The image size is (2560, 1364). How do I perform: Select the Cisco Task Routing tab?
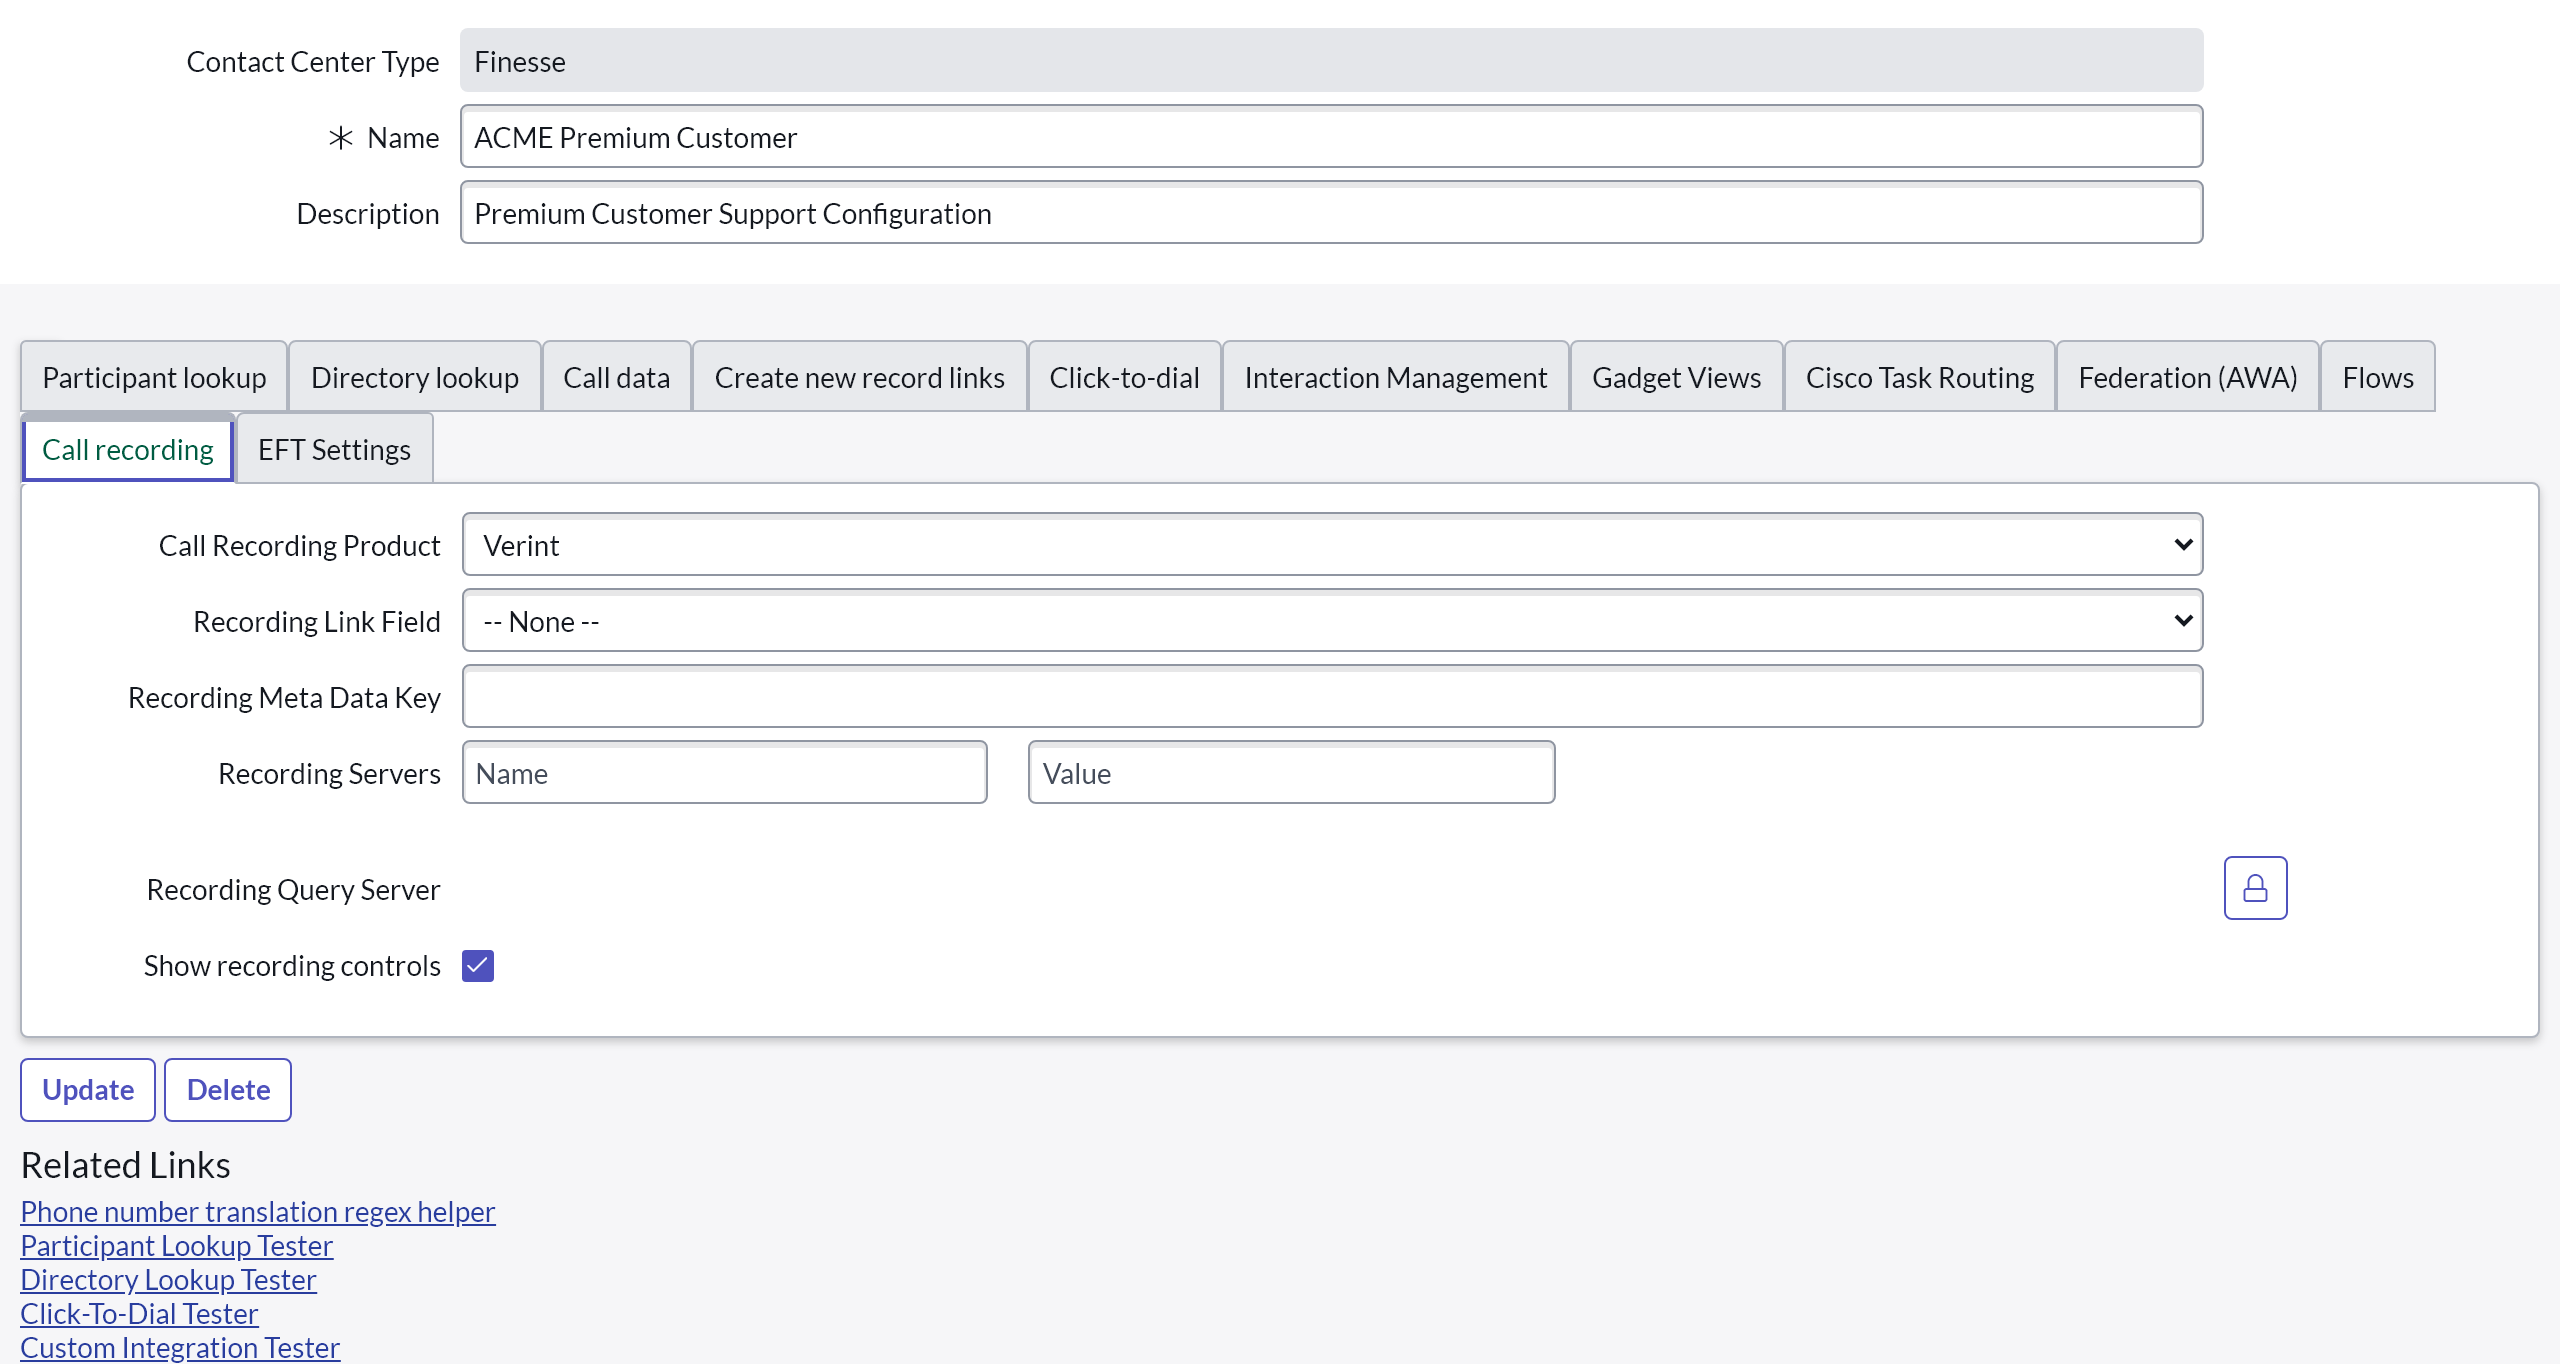[x=1919, y=377]
